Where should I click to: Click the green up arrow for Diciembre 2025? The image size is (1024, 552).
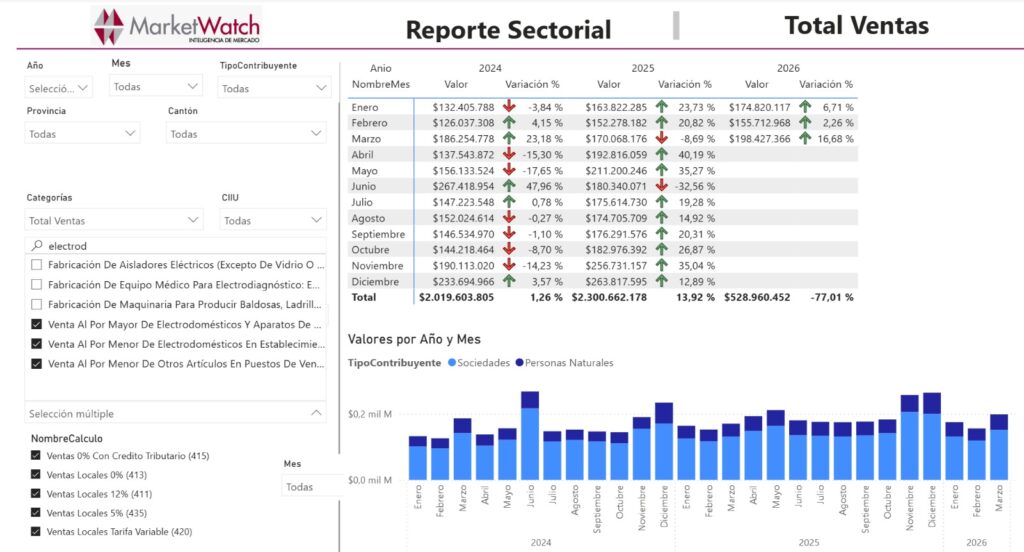(662, 282)
